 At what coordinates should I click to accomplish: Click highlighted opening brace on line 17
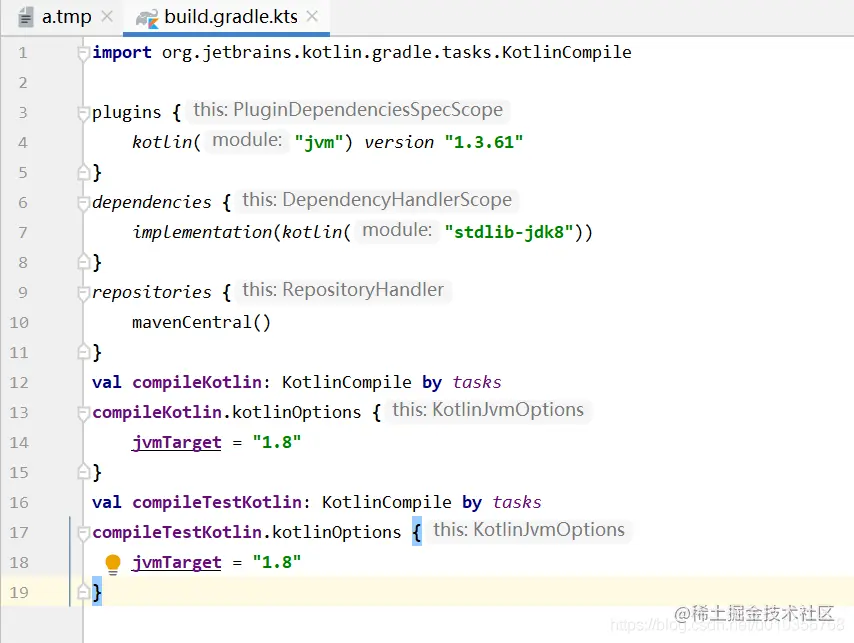click(417, 531)
